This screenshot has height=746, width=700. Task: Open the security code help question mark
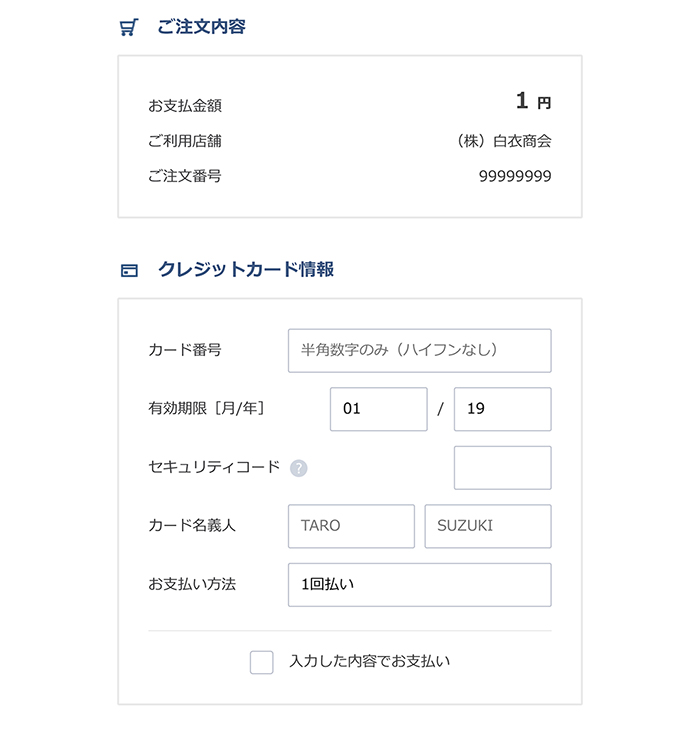pos(299,468)
